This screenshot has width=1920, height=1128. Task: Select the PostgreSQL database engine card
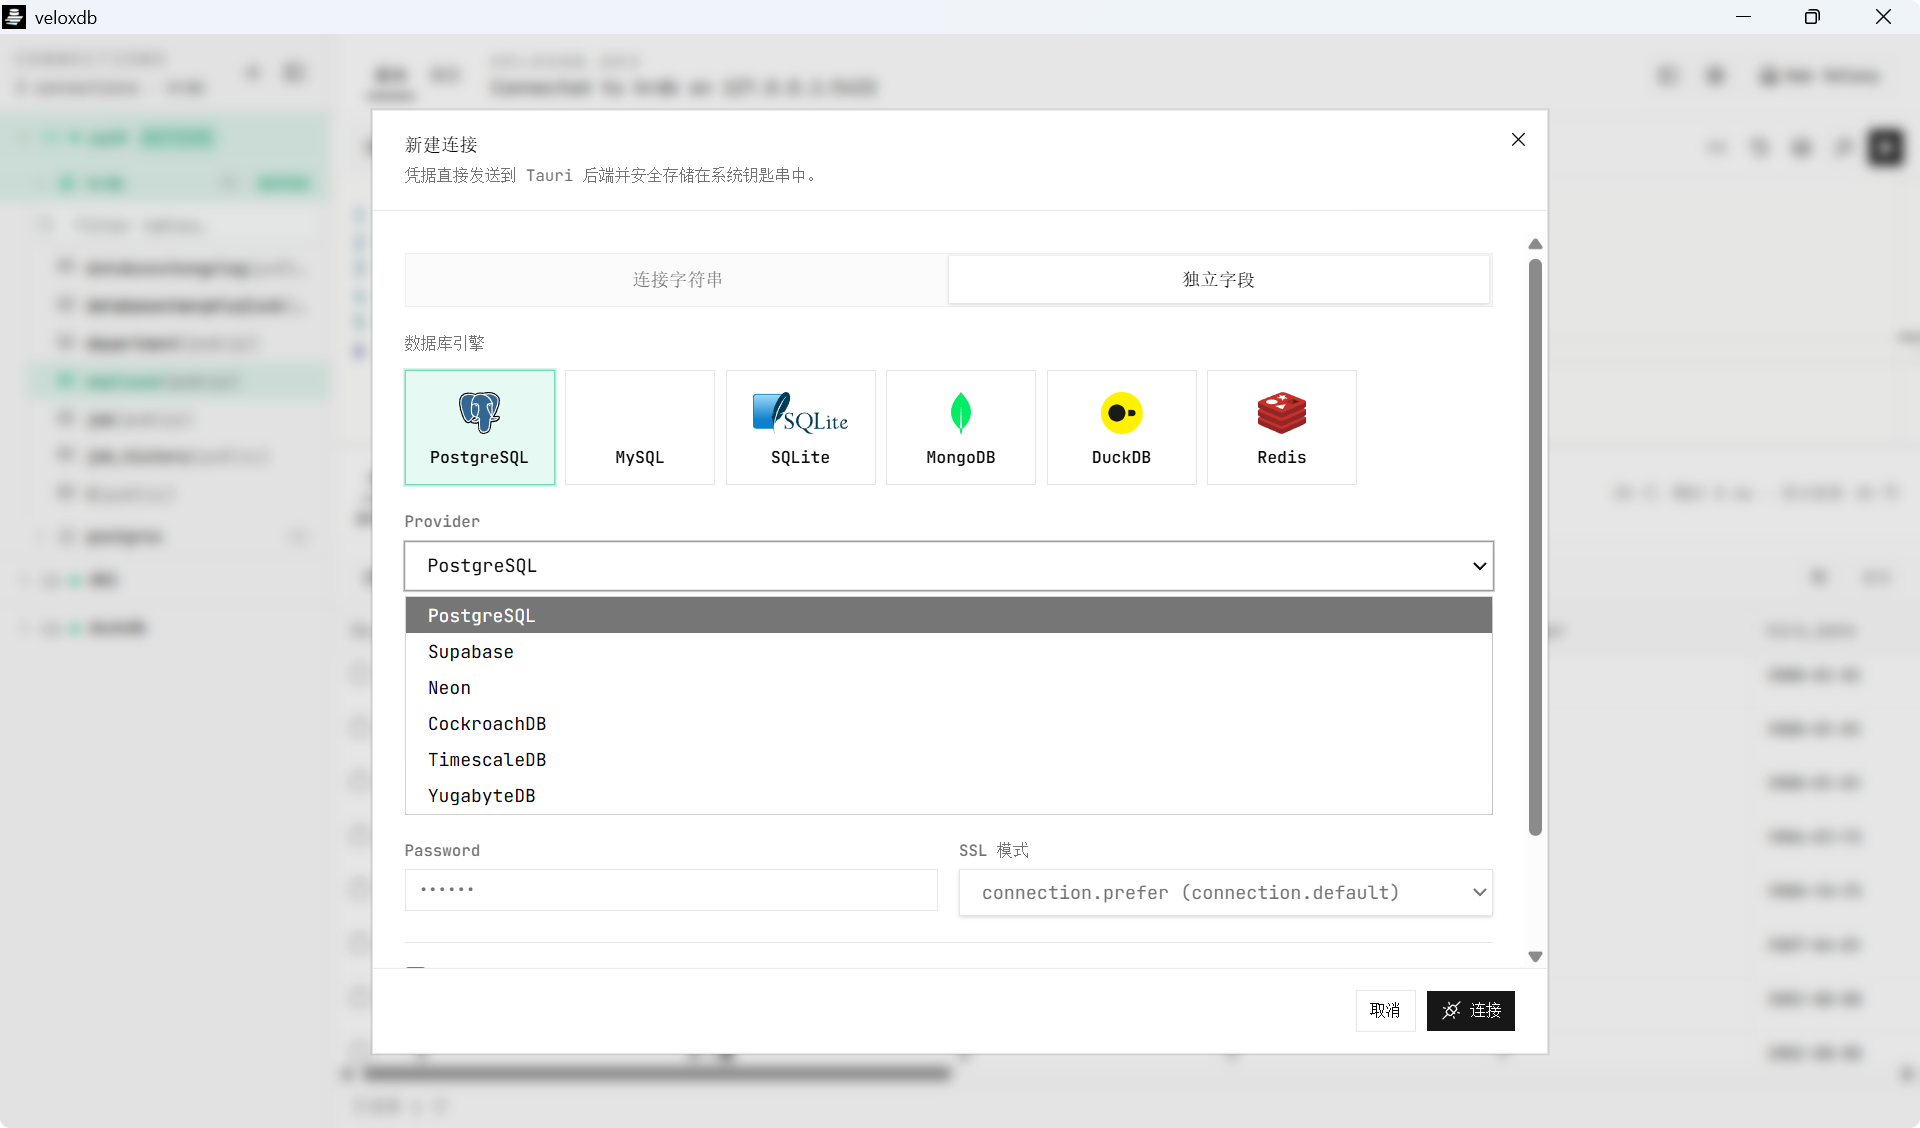click(480, 427)
